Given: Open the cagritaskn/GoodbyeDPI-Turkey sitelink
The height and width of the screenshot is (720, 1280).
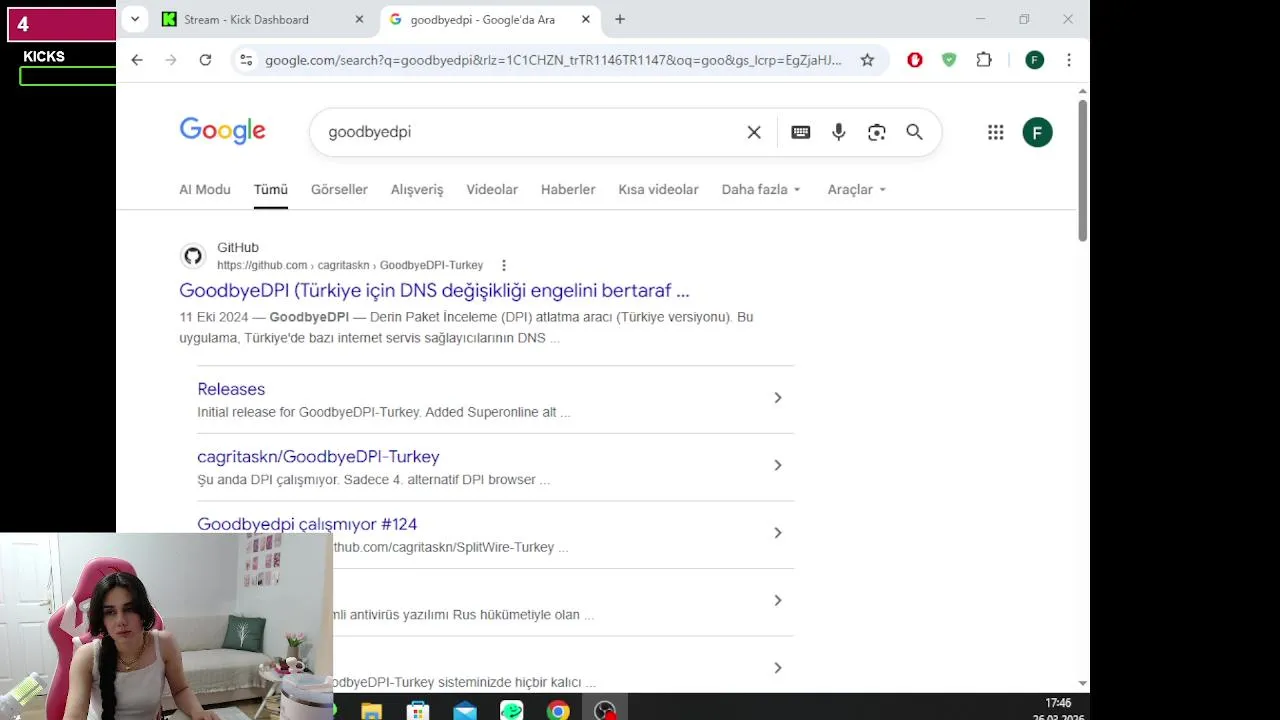Looking at the screenshot, I should click(x=318, y=456).
